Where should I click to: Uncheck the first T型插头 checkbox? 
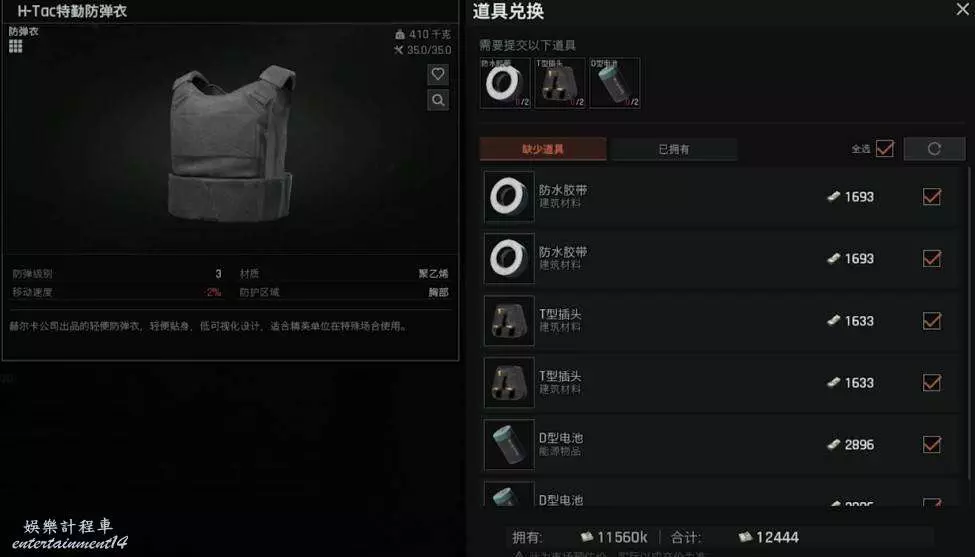931,321
